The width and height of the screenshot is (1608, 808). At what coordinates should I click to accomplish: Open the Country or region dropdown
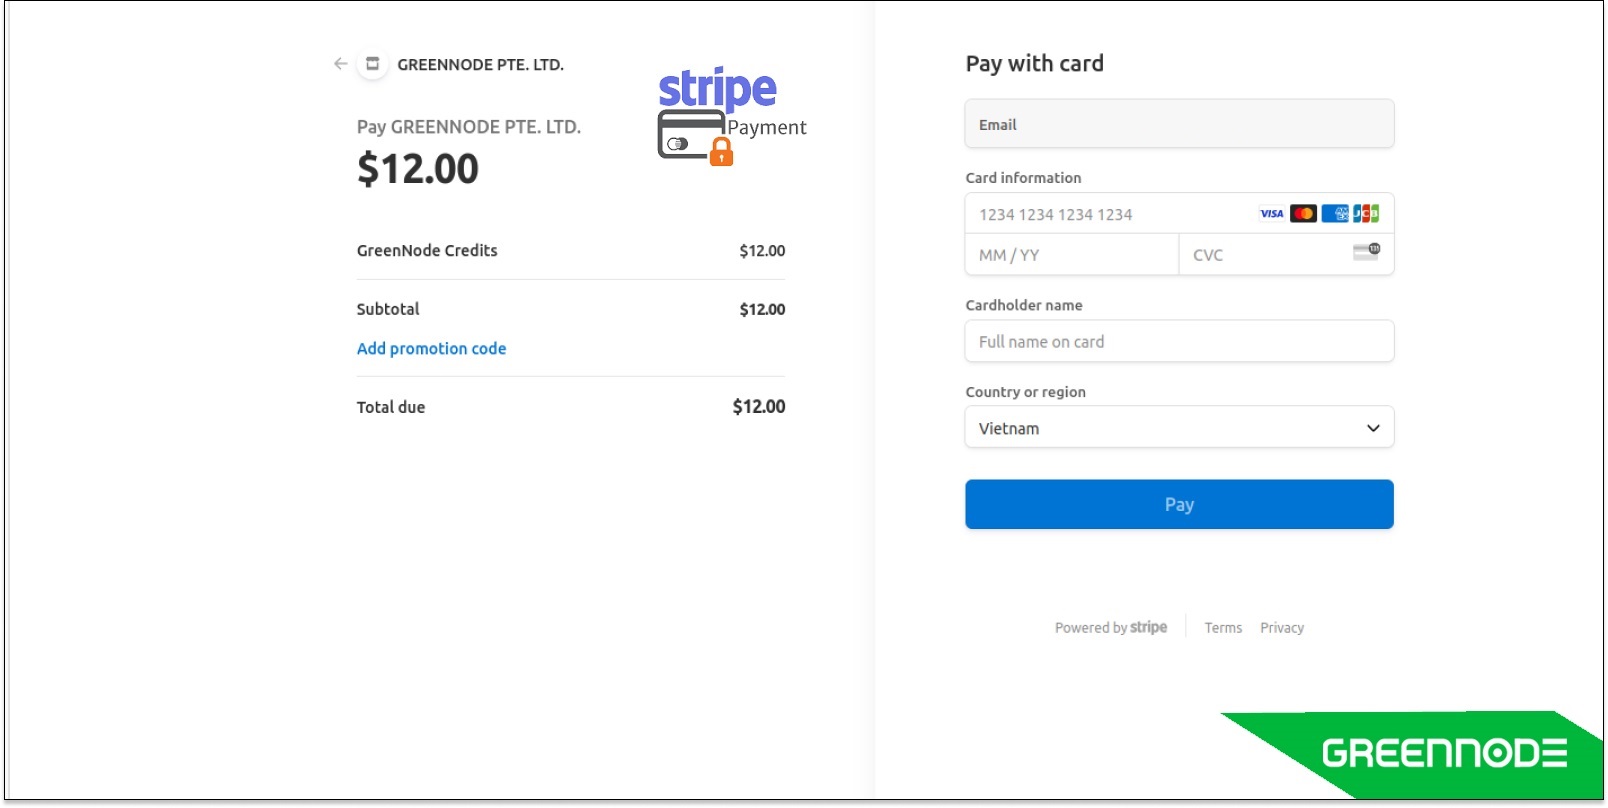click(x=1179, y=427)
